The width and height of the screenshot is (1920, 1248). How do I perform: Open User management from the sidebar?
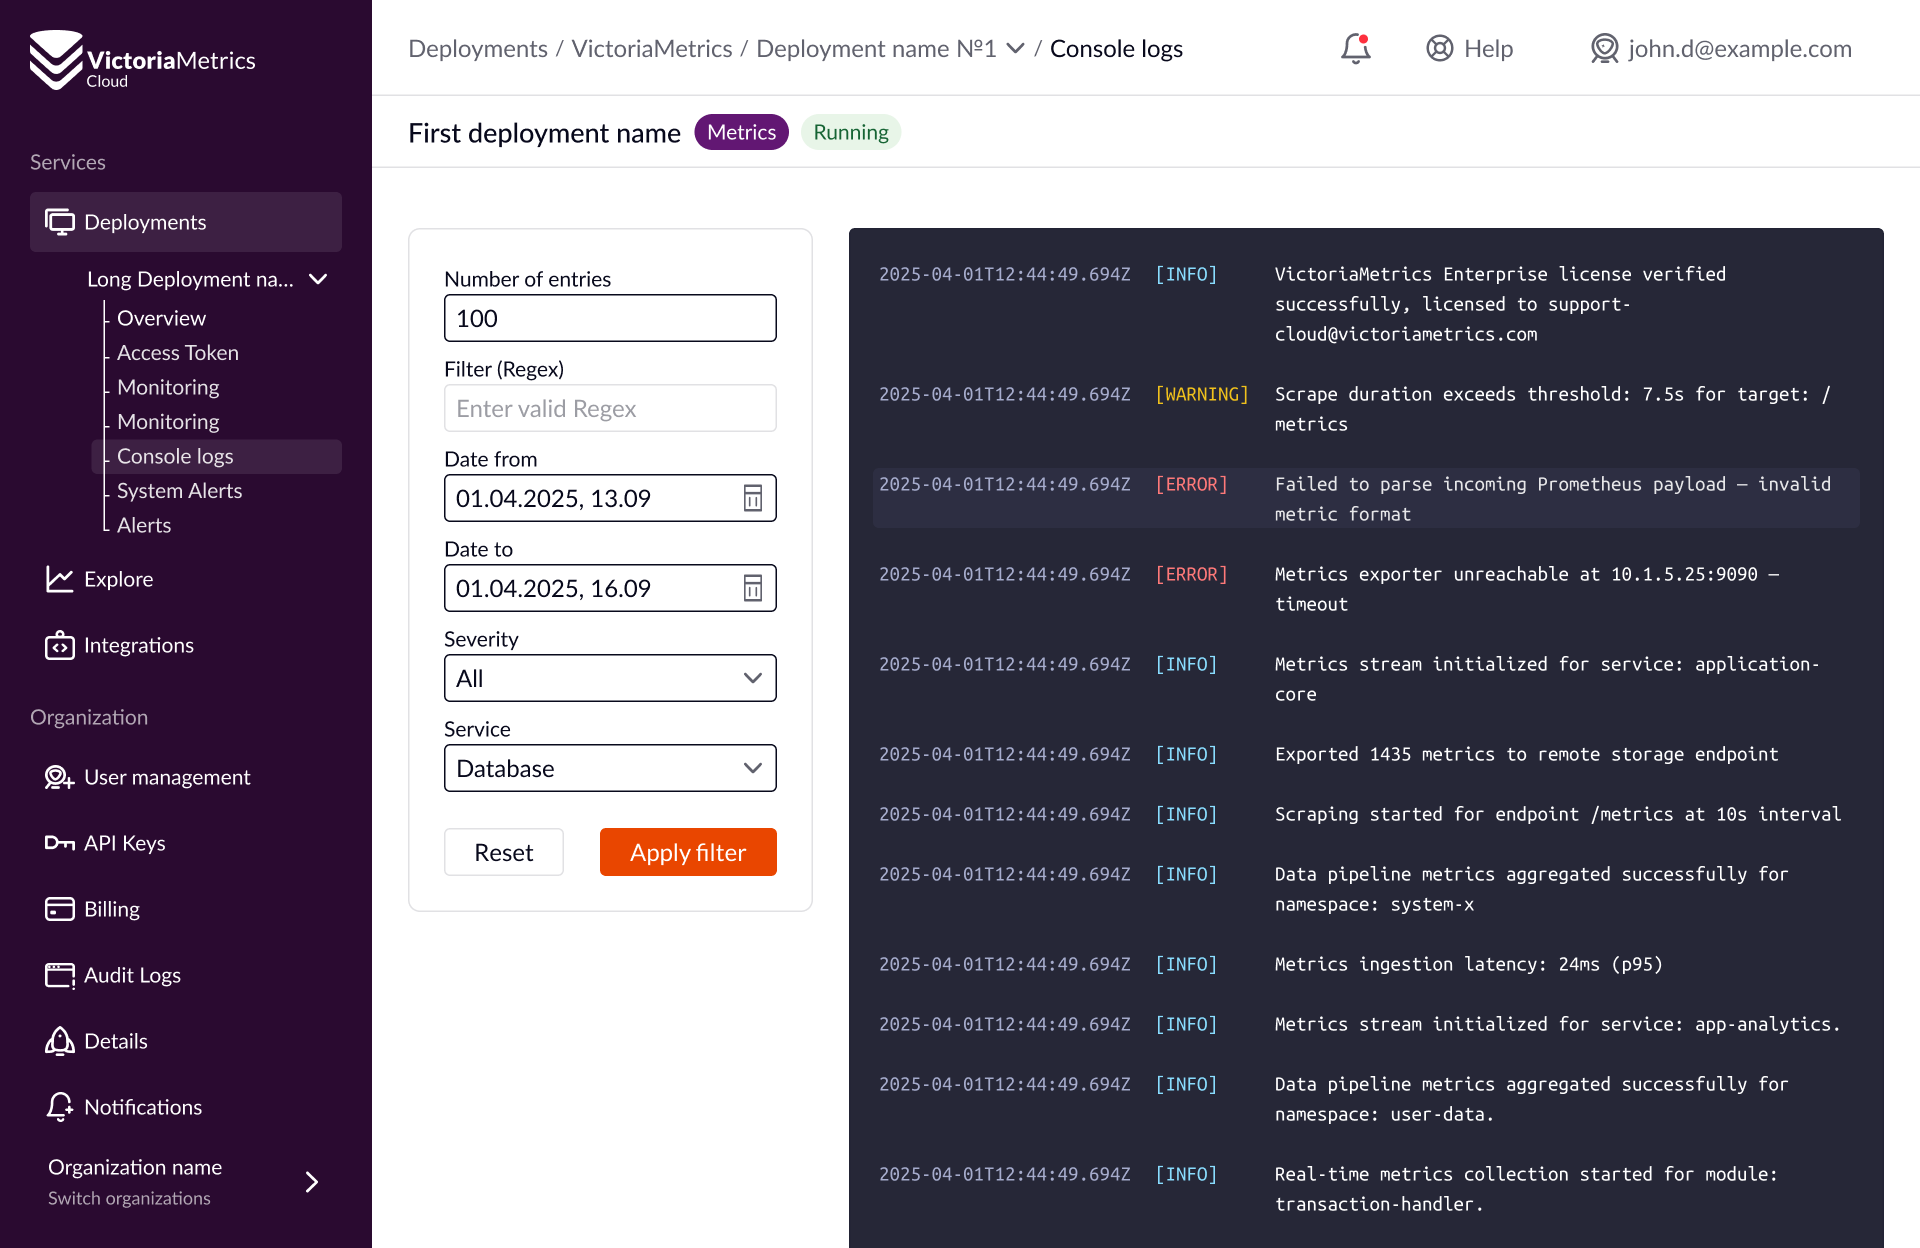point(166,777)
